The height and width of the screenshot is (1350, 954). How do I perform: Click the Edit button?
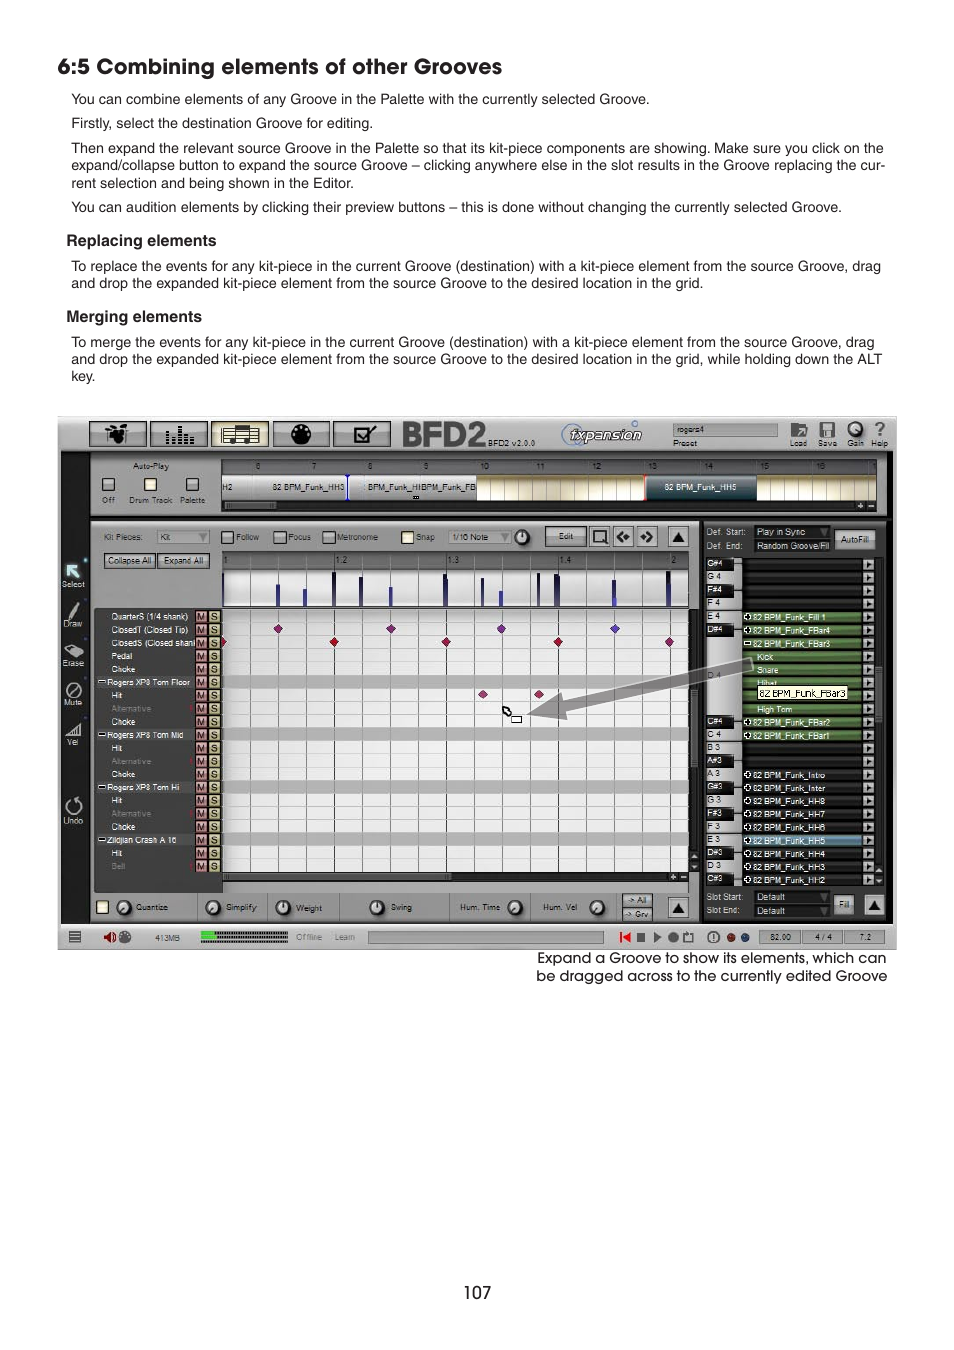coord(566,537)
